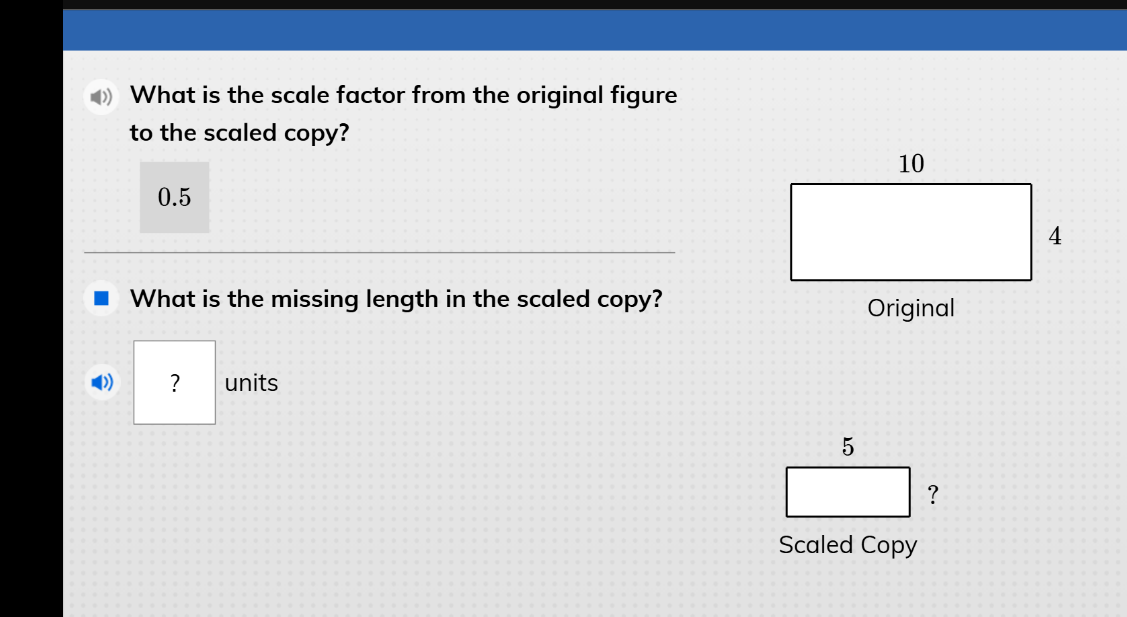This screenshot has height=617, width=1127.
Task: Click the text reading units
Action: [x=252, y=382]
